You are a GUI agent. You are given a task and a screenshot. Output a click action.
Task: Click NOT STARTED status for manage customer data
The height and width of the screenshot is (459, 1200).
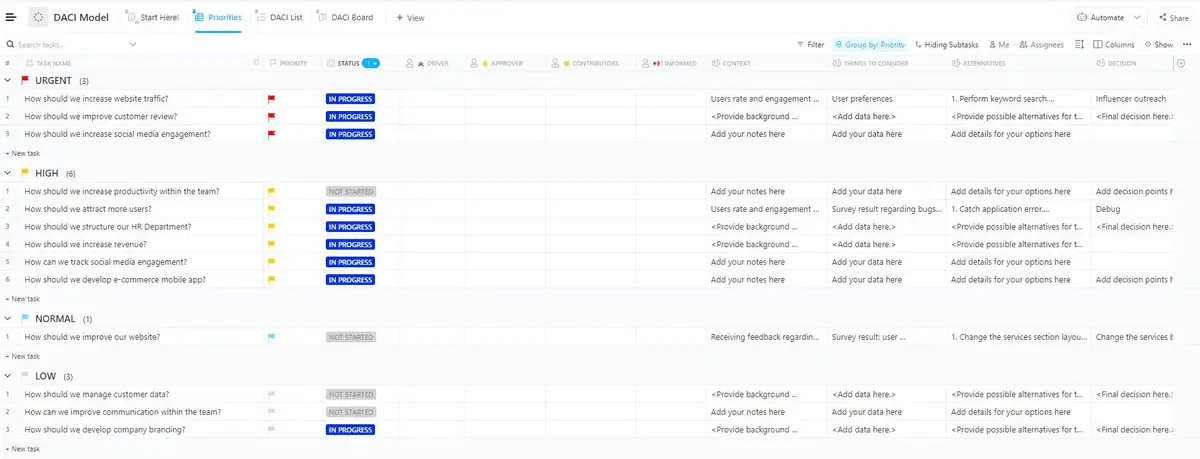point(350,394)
